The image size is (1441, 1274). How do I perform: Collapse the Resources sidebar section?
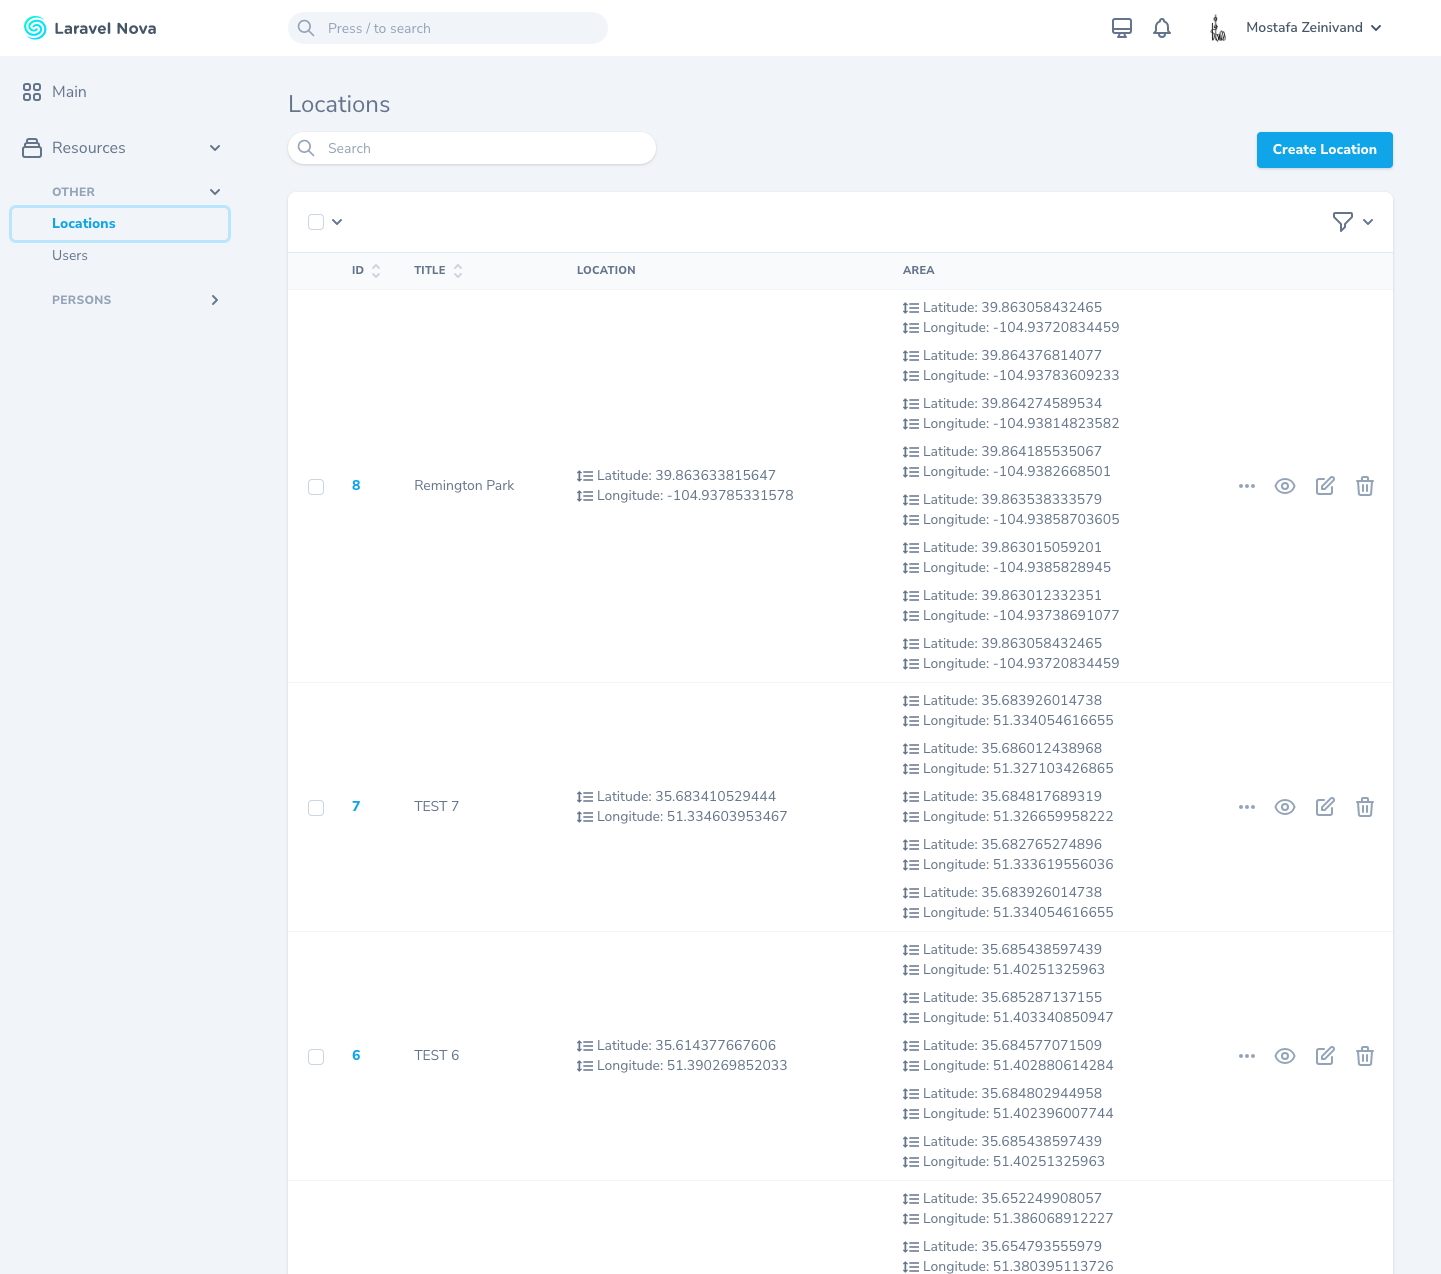click(x=214, y=148)
